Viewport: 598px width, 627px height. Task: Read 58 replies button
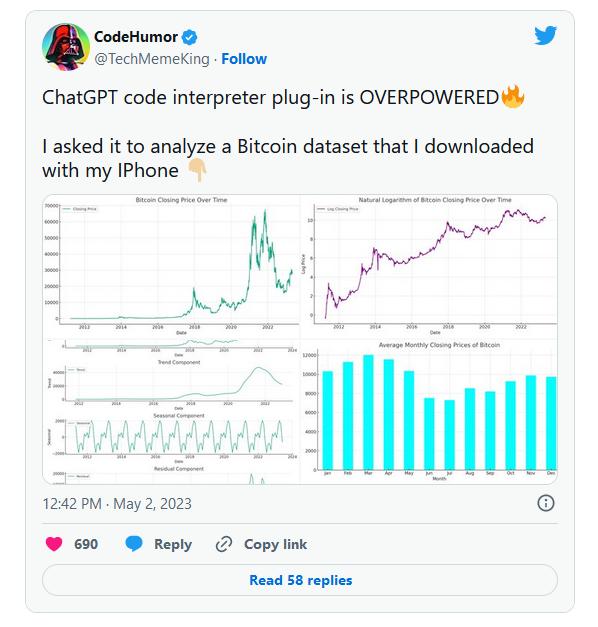pyautogui.click(x=300, y=580)
